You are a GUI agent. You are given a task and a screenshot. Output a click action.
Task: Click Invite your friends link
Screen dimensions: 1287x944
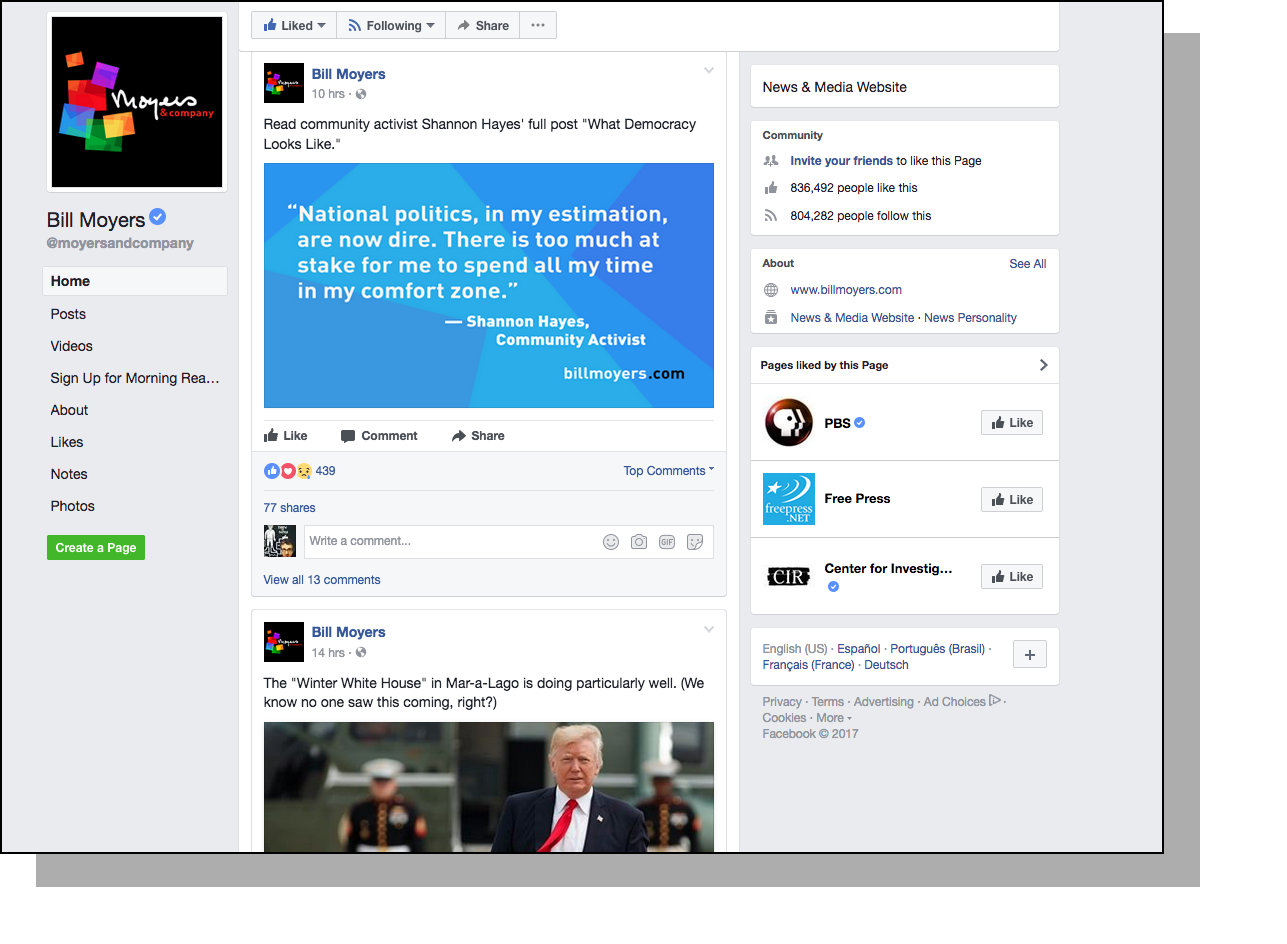click(841, 161)
